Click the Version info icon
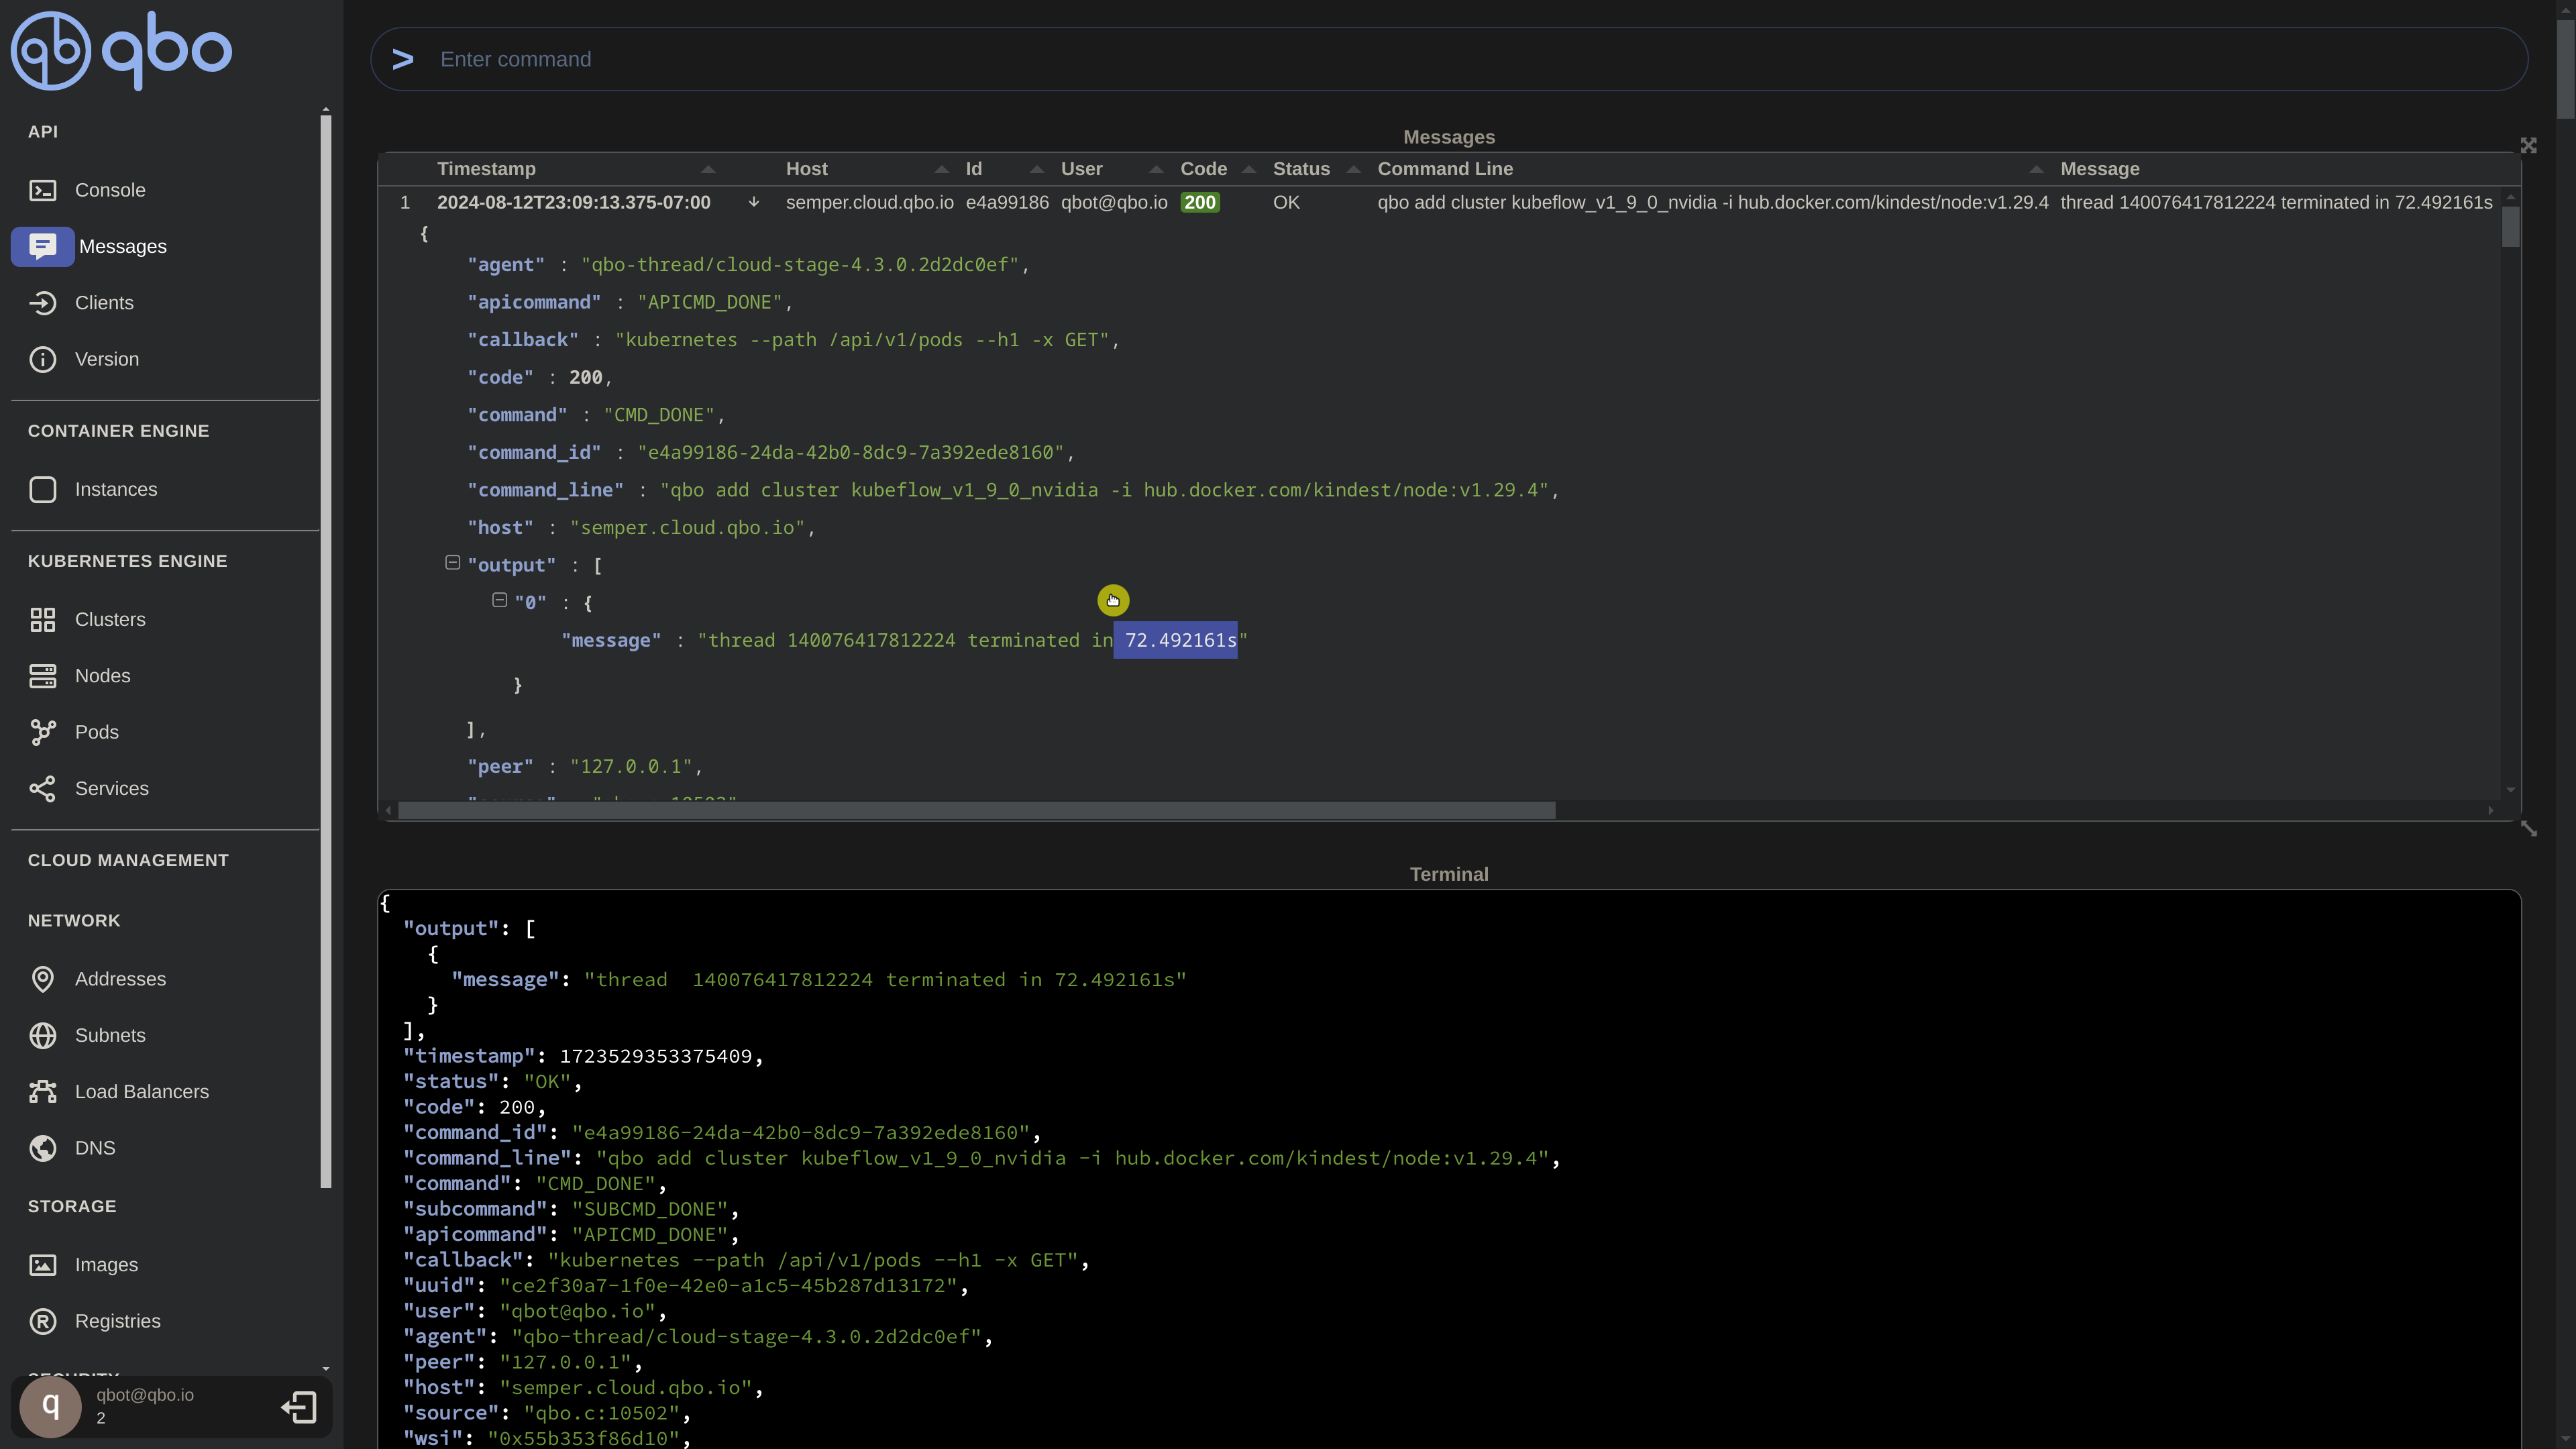 tap(42, 359)
